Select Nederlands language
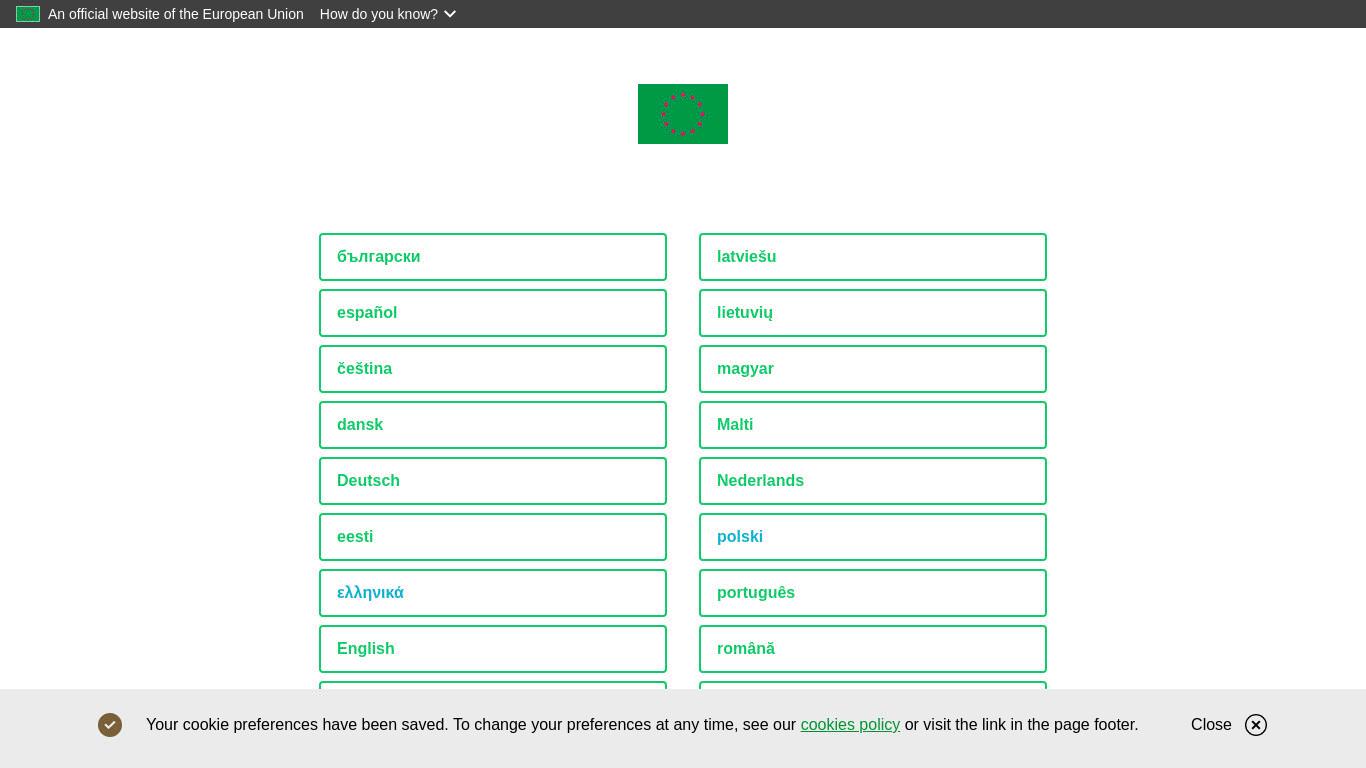 point(873,481)
